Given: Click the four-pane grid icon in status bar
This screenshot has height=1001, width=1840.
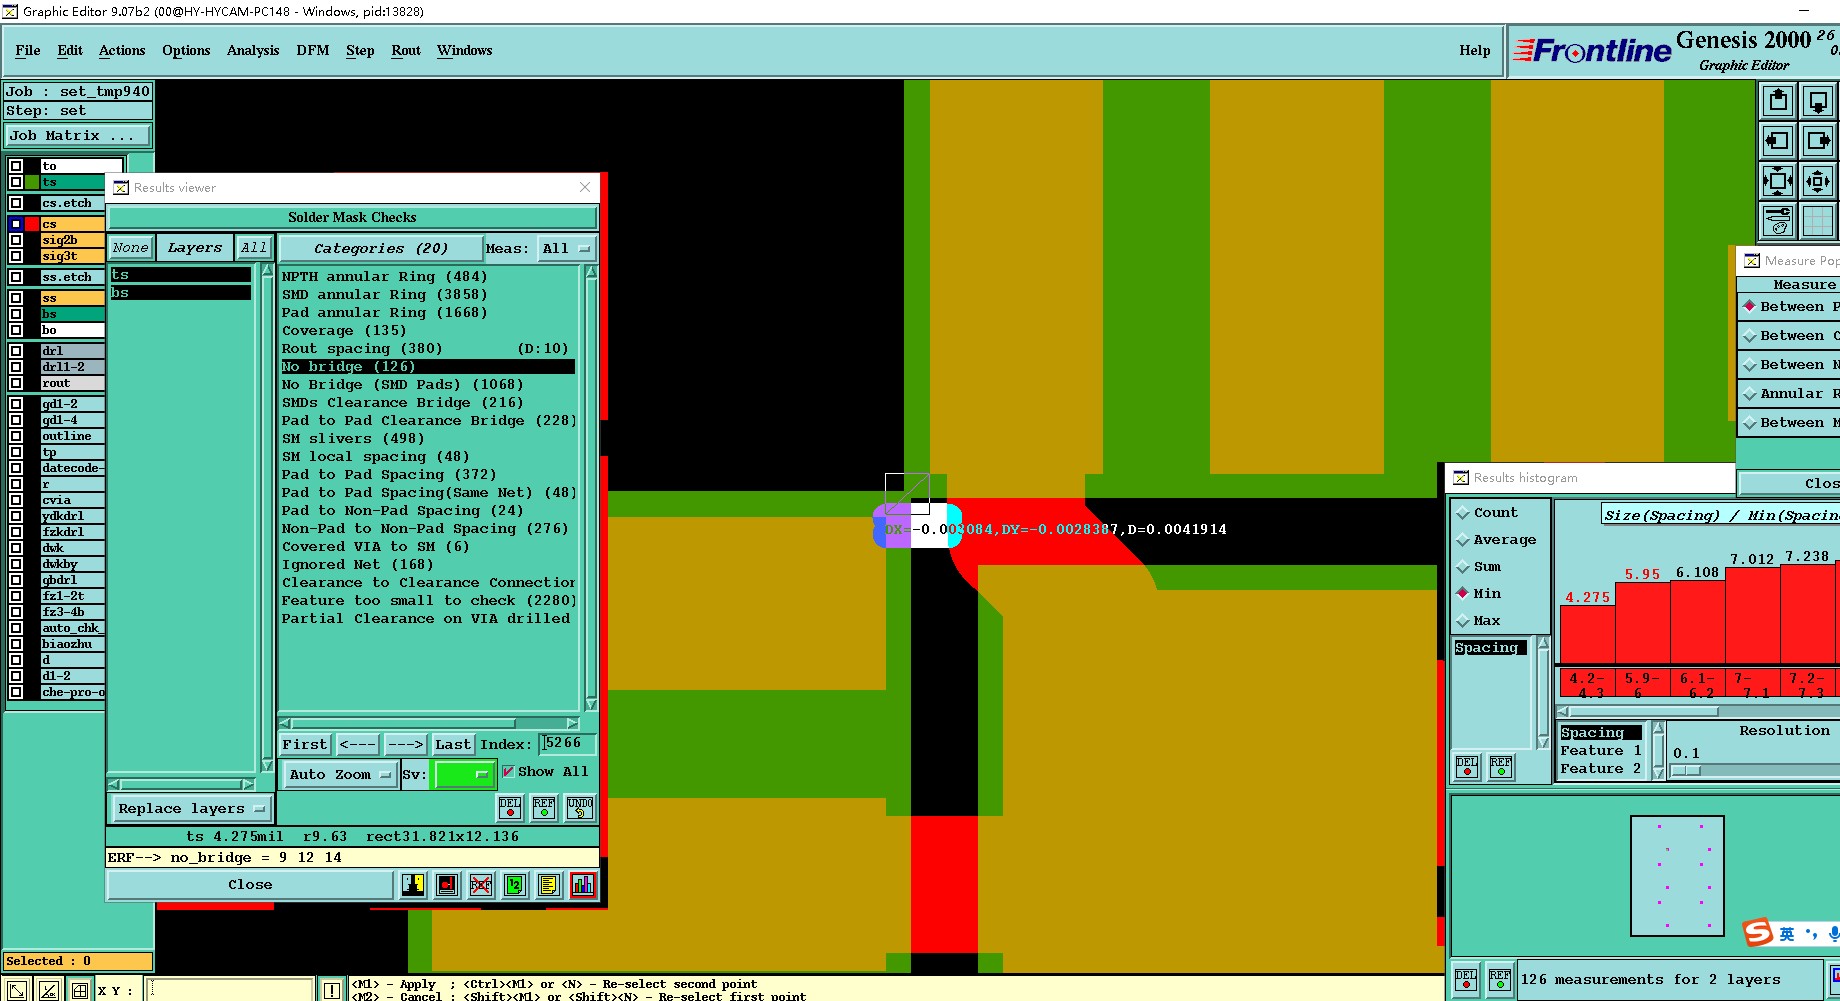Looking at the screenshot, I should tap(80, 991).
